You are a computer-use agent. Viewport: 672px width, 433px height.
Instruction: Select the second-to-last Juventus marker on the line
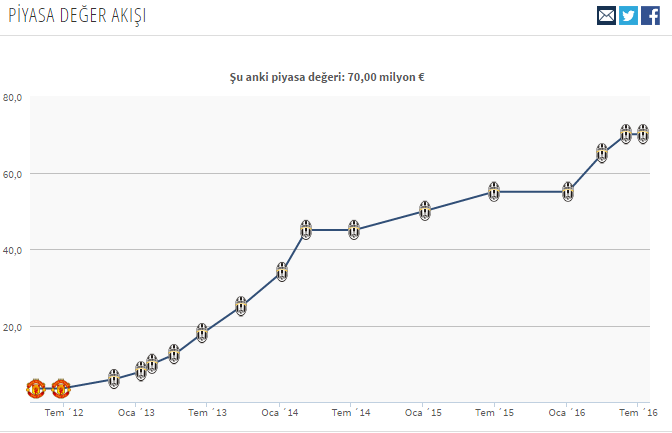pyautogui.click(x=626, y=134)
